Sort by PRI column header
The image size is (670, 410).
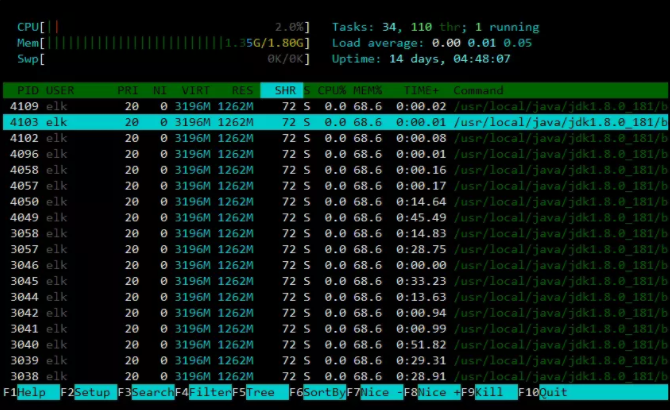(x=128, y=91)
